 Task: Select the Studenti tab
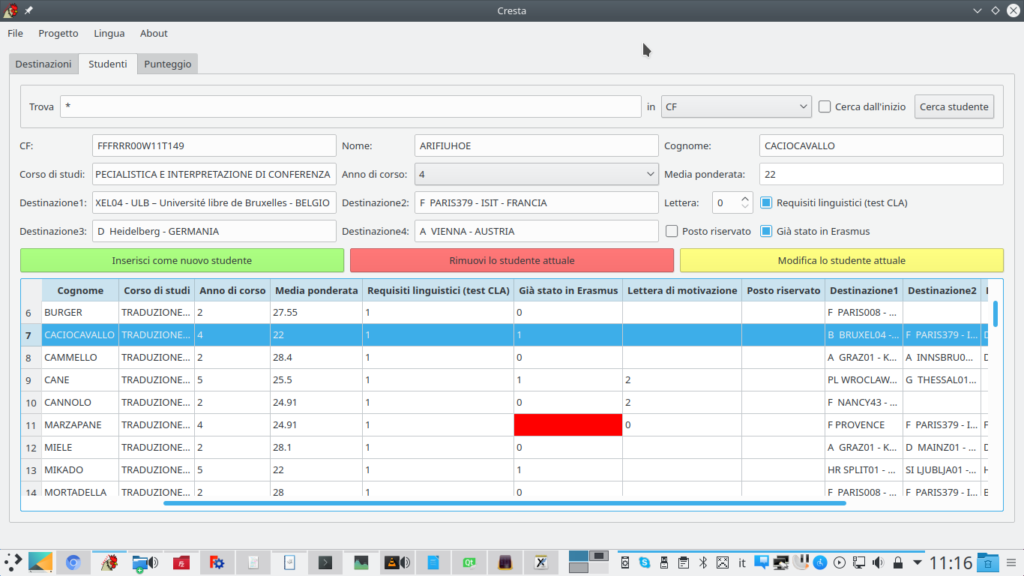tap(108, 64)
